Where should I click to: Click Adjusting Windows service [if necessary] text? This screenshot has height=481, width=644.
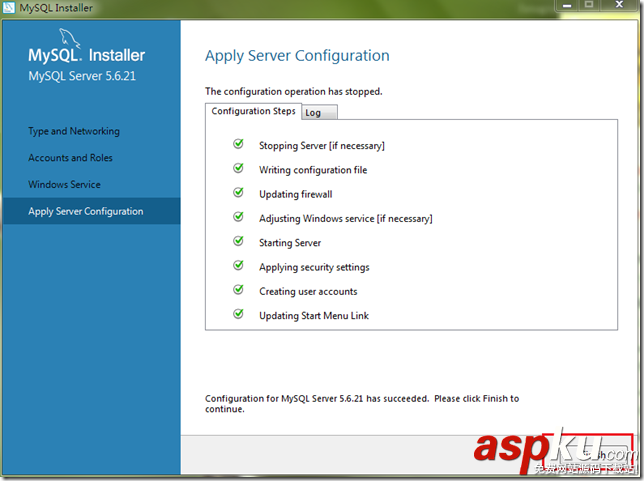coord(346,219)
